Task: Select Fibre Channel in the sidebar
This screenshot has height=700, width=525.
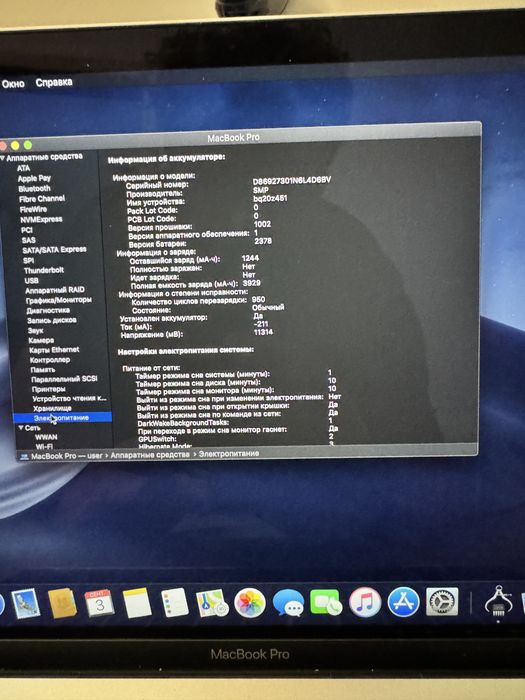Action: click(42, 199)
